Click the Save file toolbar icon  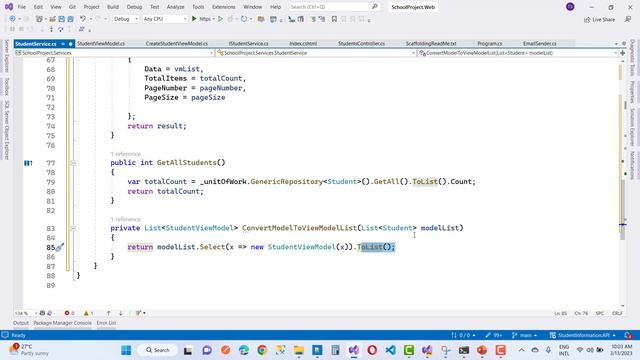tap(61, 19)
